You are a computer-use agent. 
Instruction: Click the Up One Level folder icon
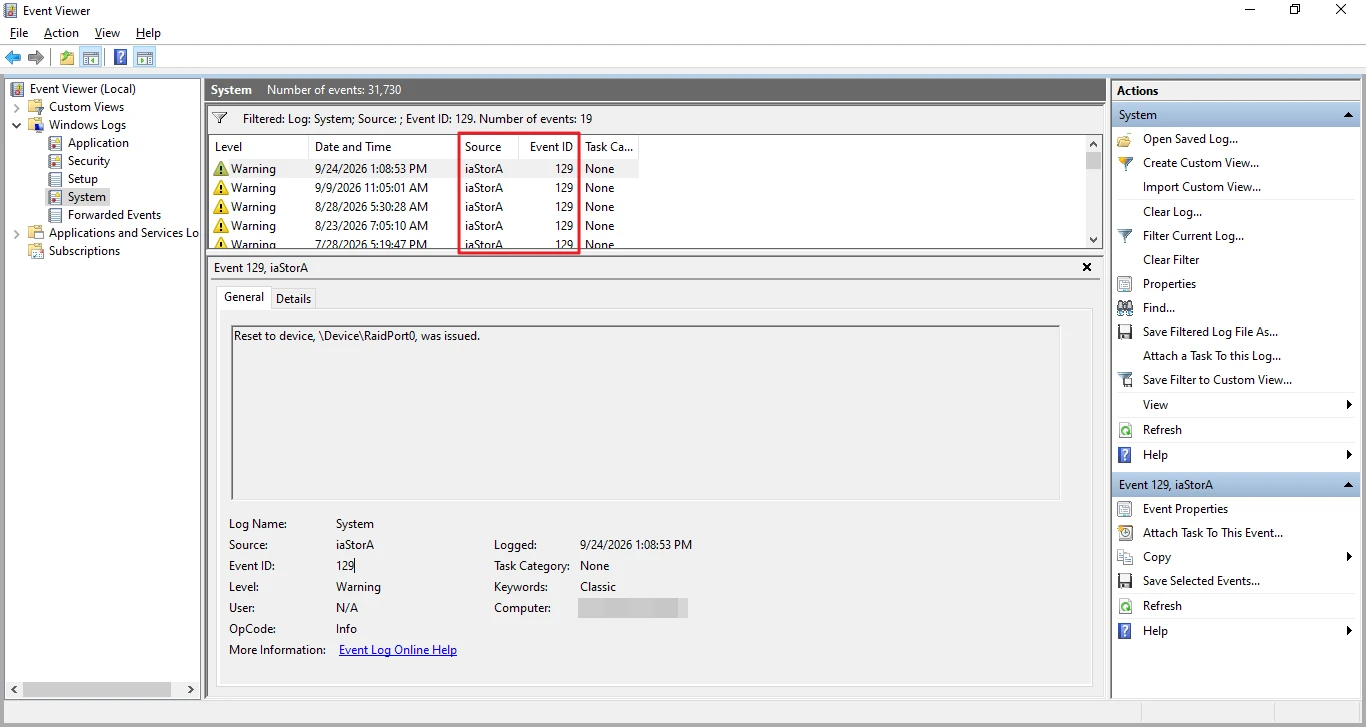click(67, 57)
